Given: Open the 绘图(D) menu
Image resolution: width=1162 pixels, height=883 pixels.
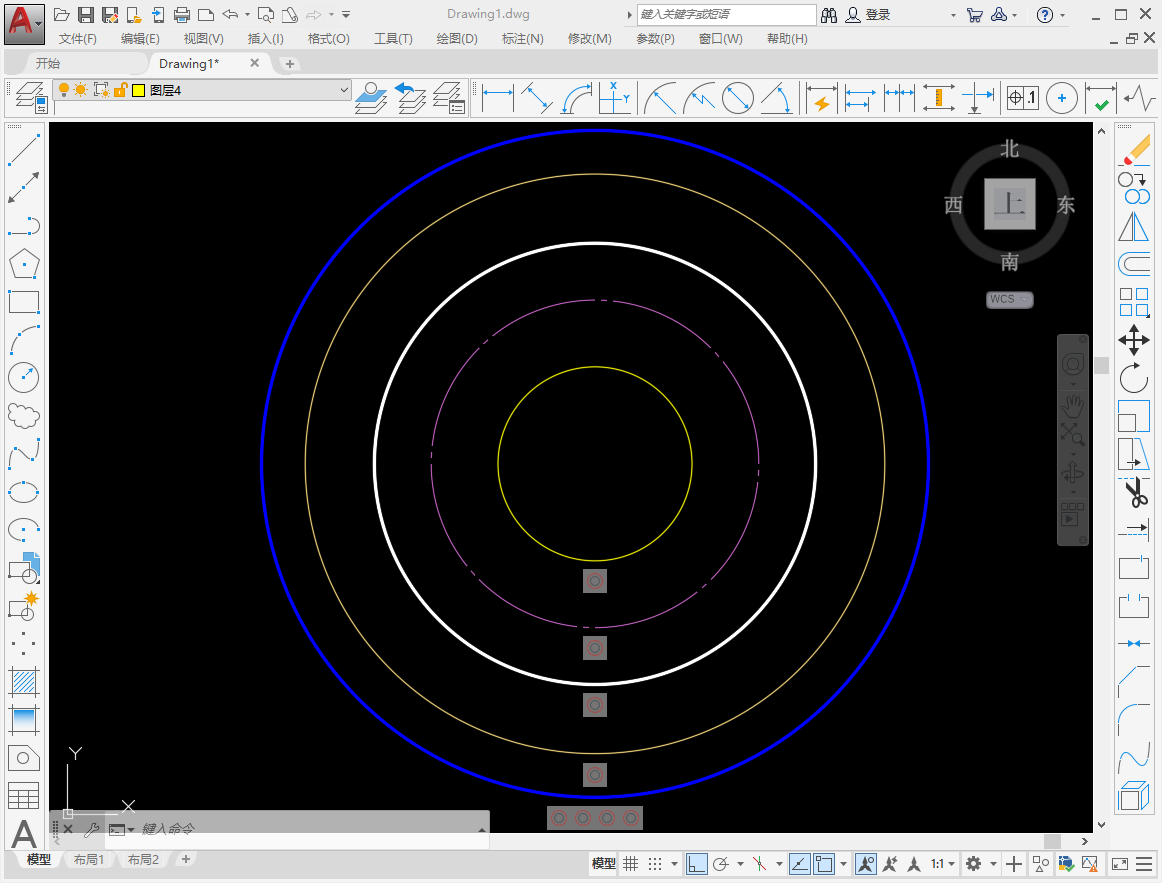Looking at the screenshot, I should coord(456,39).
